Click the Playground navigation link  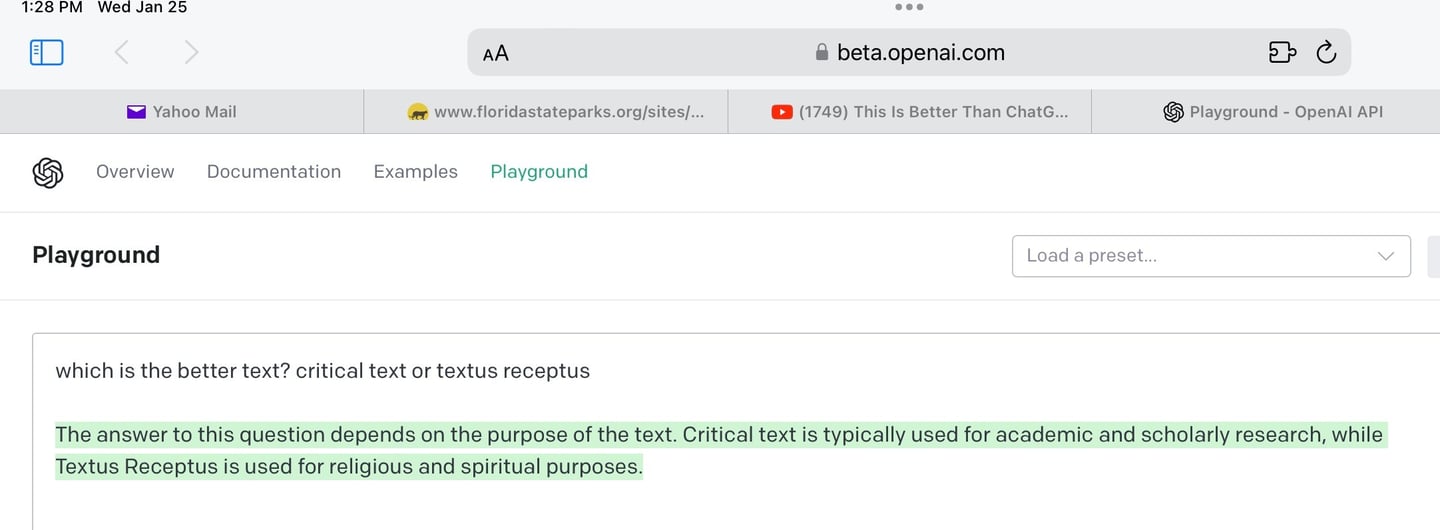point(539,172)
